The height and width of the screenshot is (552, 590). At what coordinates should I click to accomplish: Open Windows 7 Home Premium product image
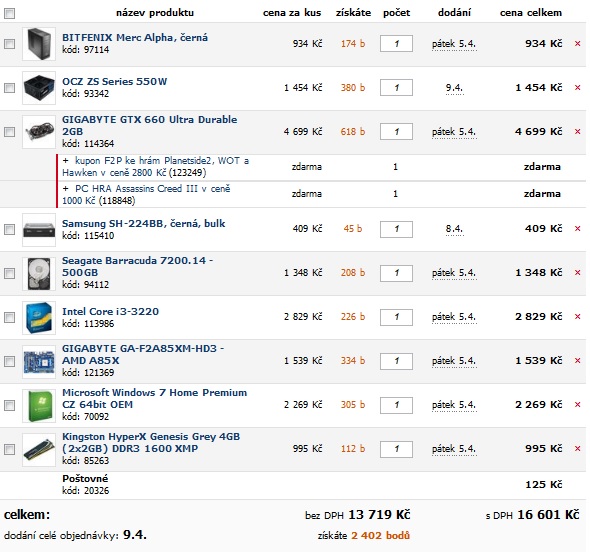(39, 406)
